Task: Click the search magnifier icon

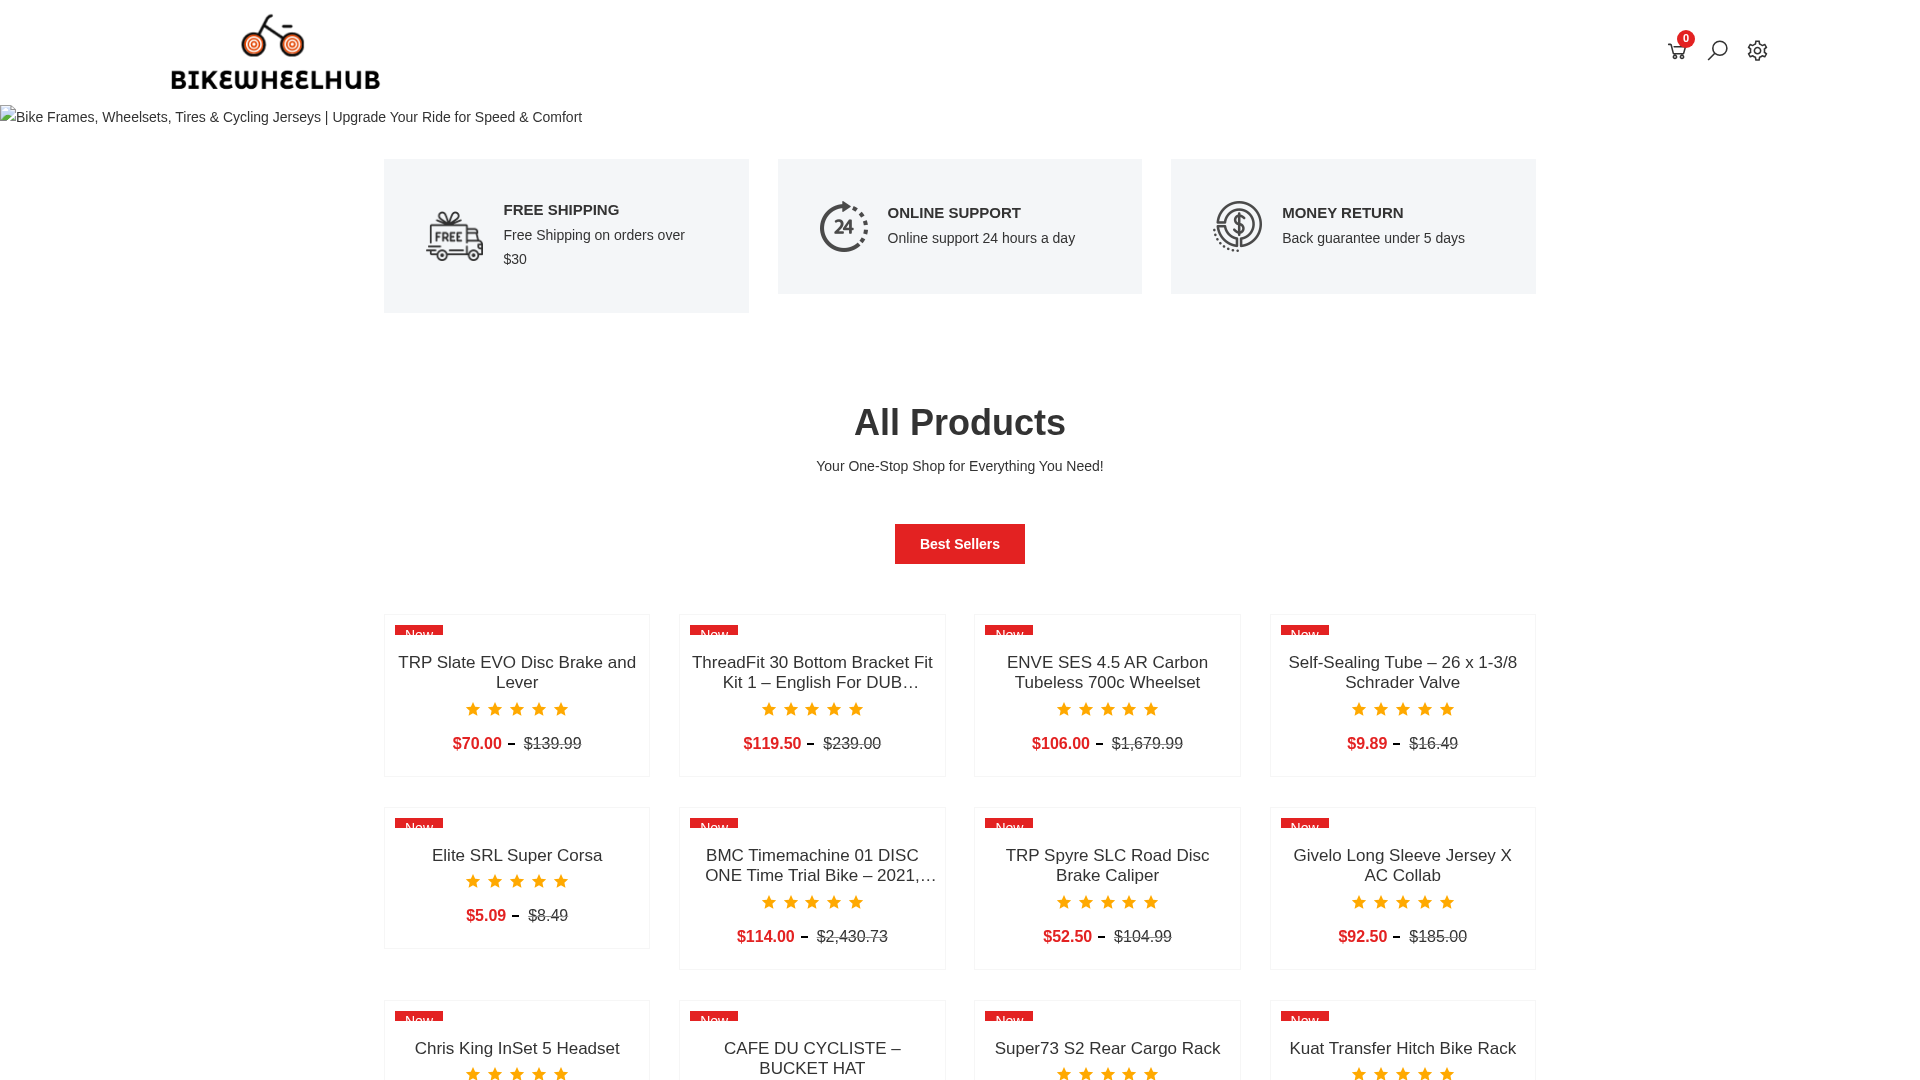Action: pyautogui.click(x=1717, y=50)
